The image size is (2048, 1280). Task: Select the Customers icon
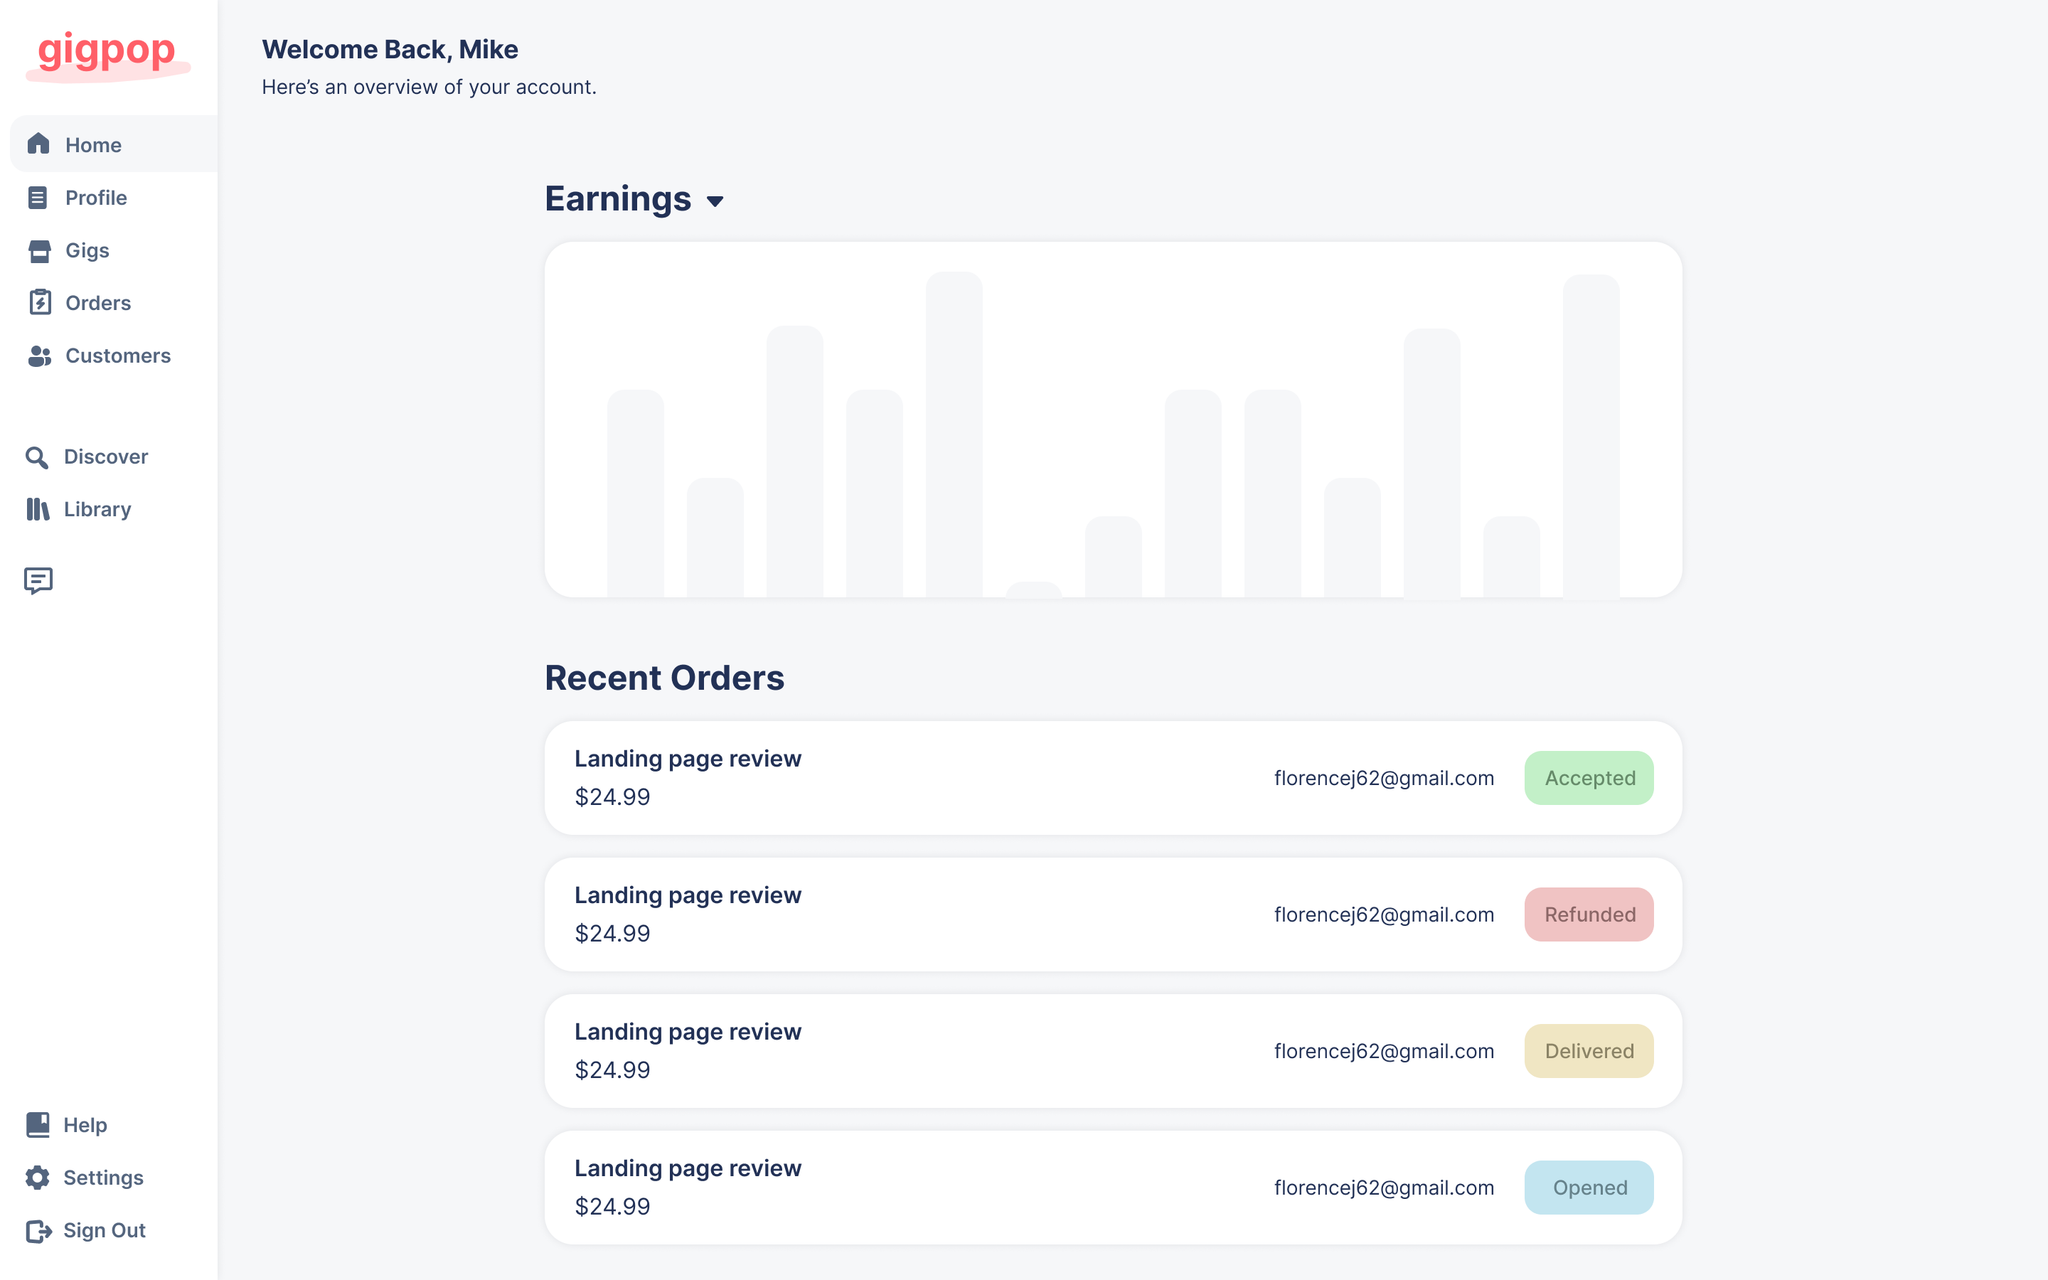(39, 355)
